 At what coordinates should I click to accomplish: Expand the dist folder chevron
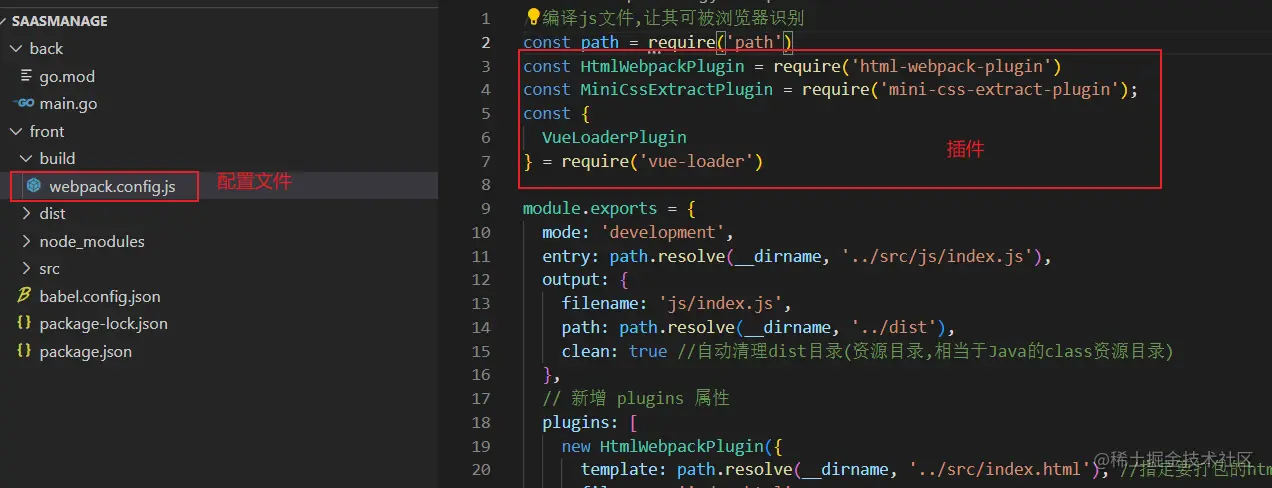click(25, 214)
